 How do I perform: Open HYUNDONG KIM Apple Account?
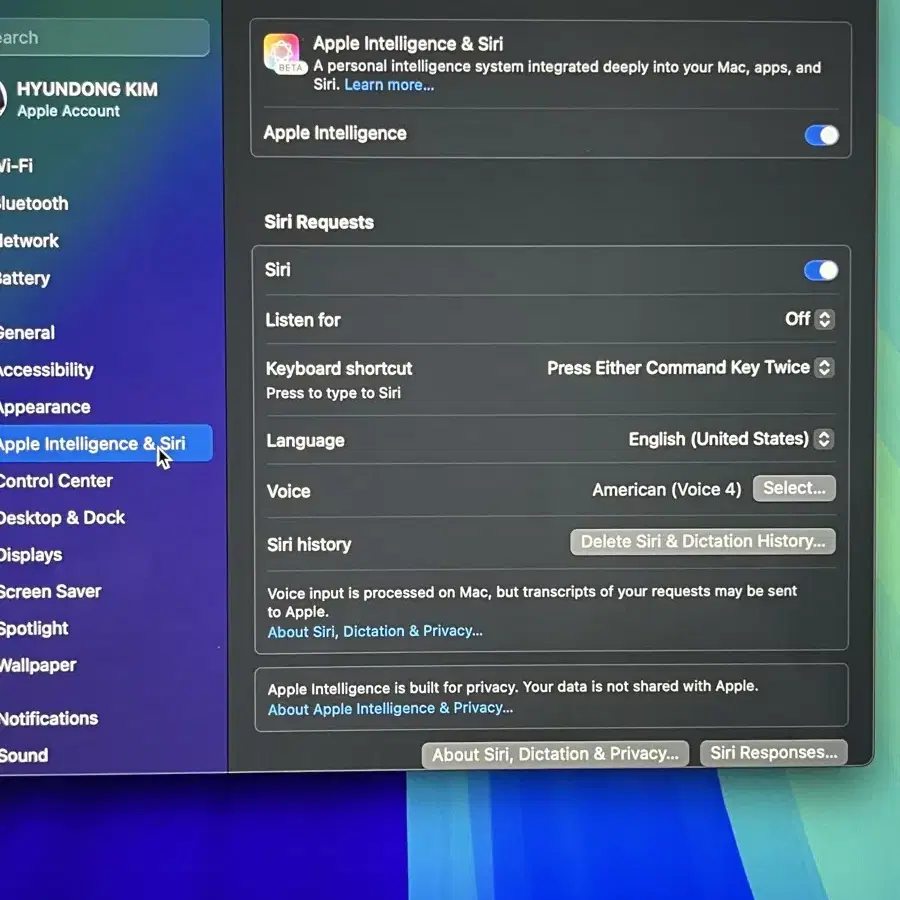point(80,99)
